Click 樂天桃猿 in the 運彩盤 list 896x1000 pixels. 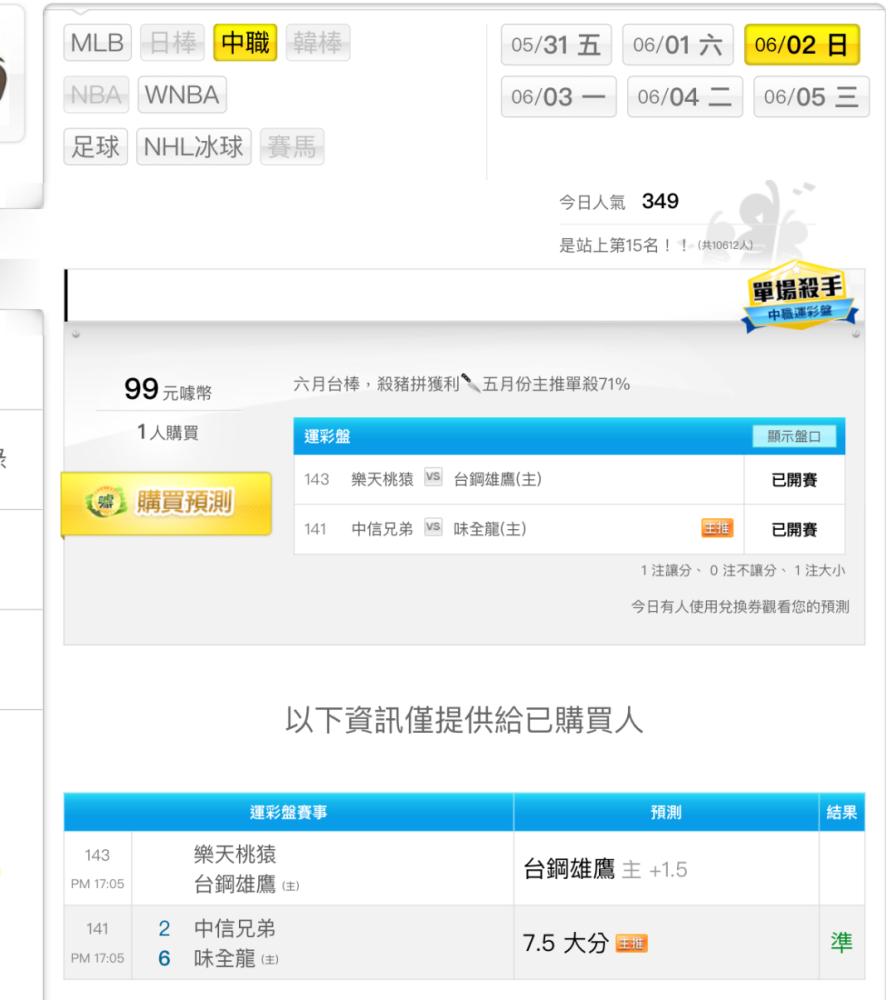(382, 479)
